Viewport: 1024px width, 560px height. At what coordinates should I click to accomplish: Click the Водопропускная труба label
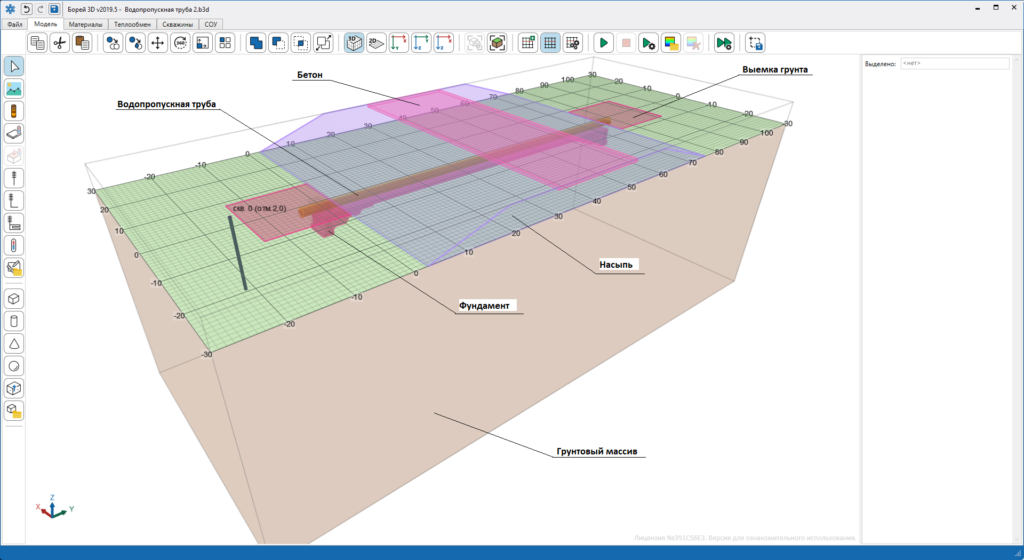tap(167, 104)
